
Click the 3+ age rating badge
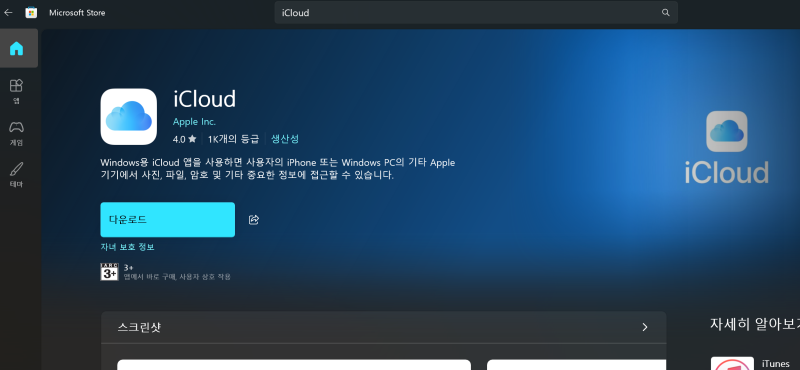109,272
